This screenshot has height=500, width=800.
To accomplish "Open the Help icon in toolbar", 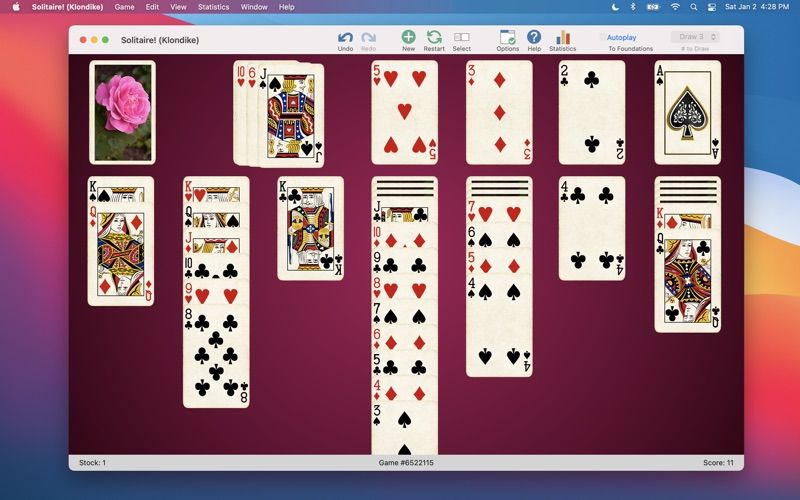I will [x=534, y=38].
